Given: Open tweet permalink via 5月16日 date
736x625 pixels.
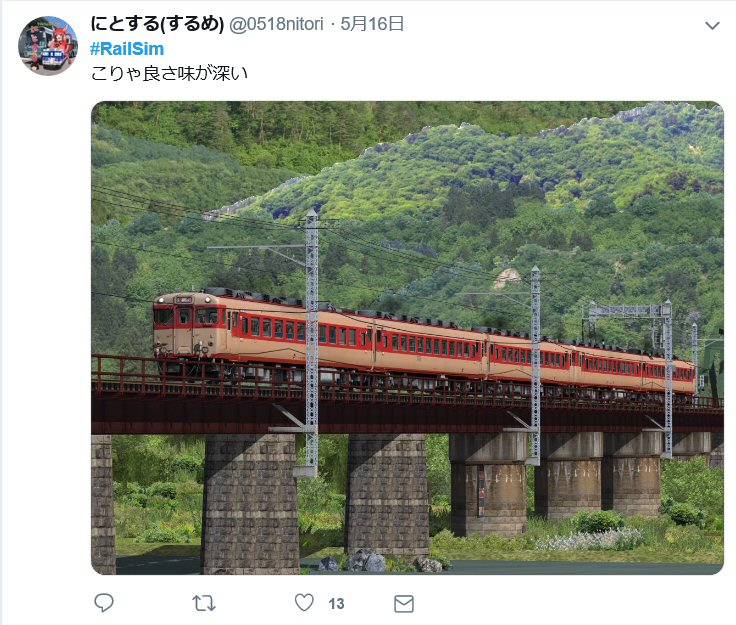Looking at the screenshot, I should click(x=372, y=24).
